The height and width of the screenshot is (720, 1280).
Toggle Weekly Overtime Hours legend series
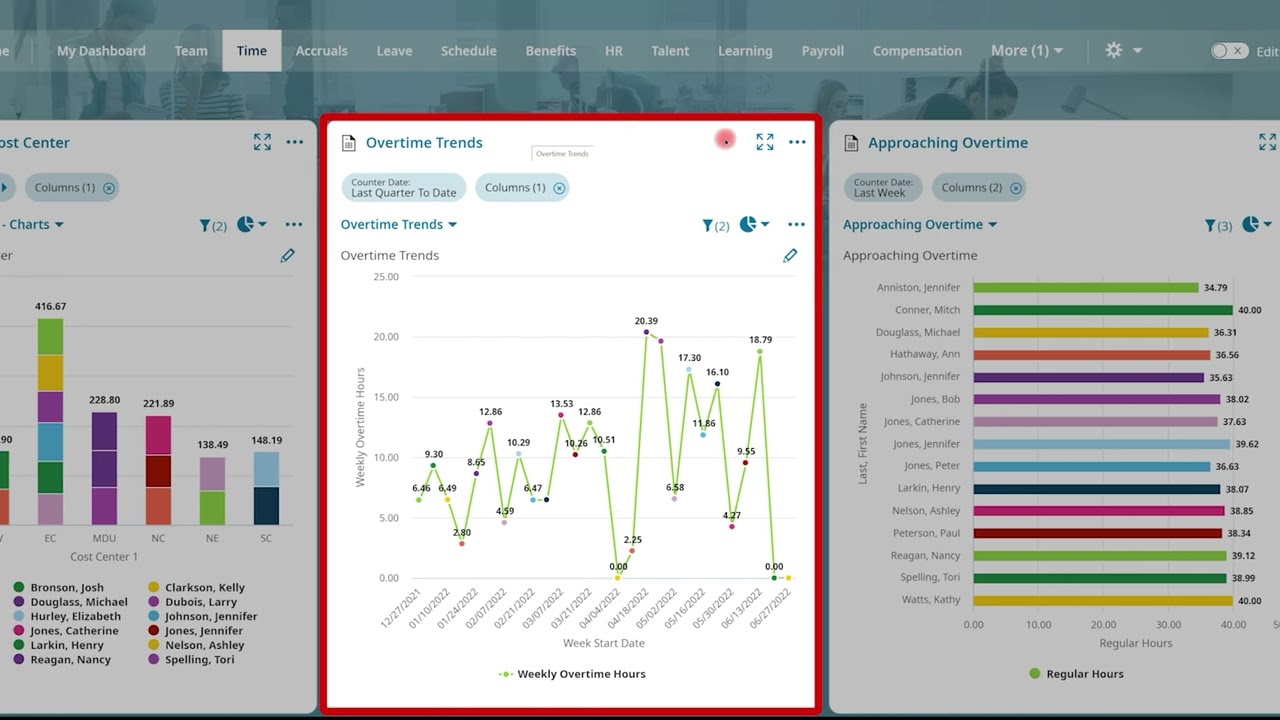coord(572,674)
